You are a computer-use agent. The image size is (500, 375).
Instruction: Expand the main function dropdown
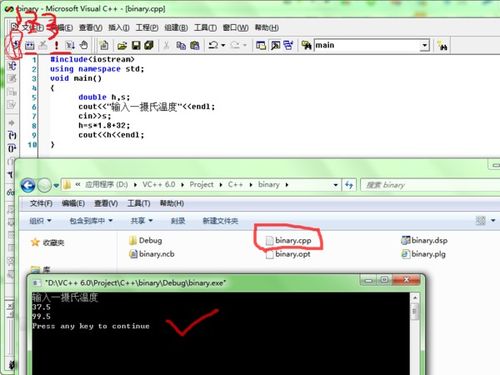(x=424, y=45)
